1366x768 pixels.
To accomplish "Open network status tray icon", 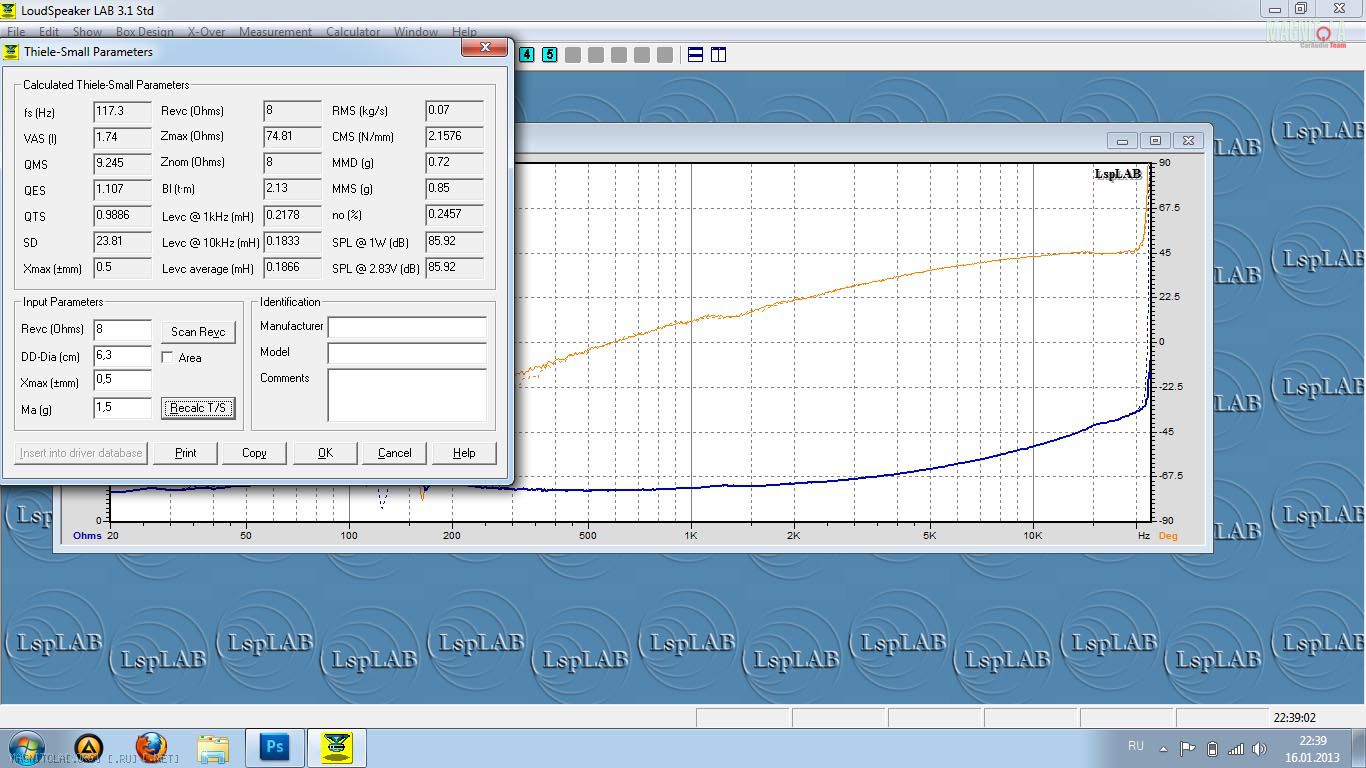I will (x=1236, y=748).
